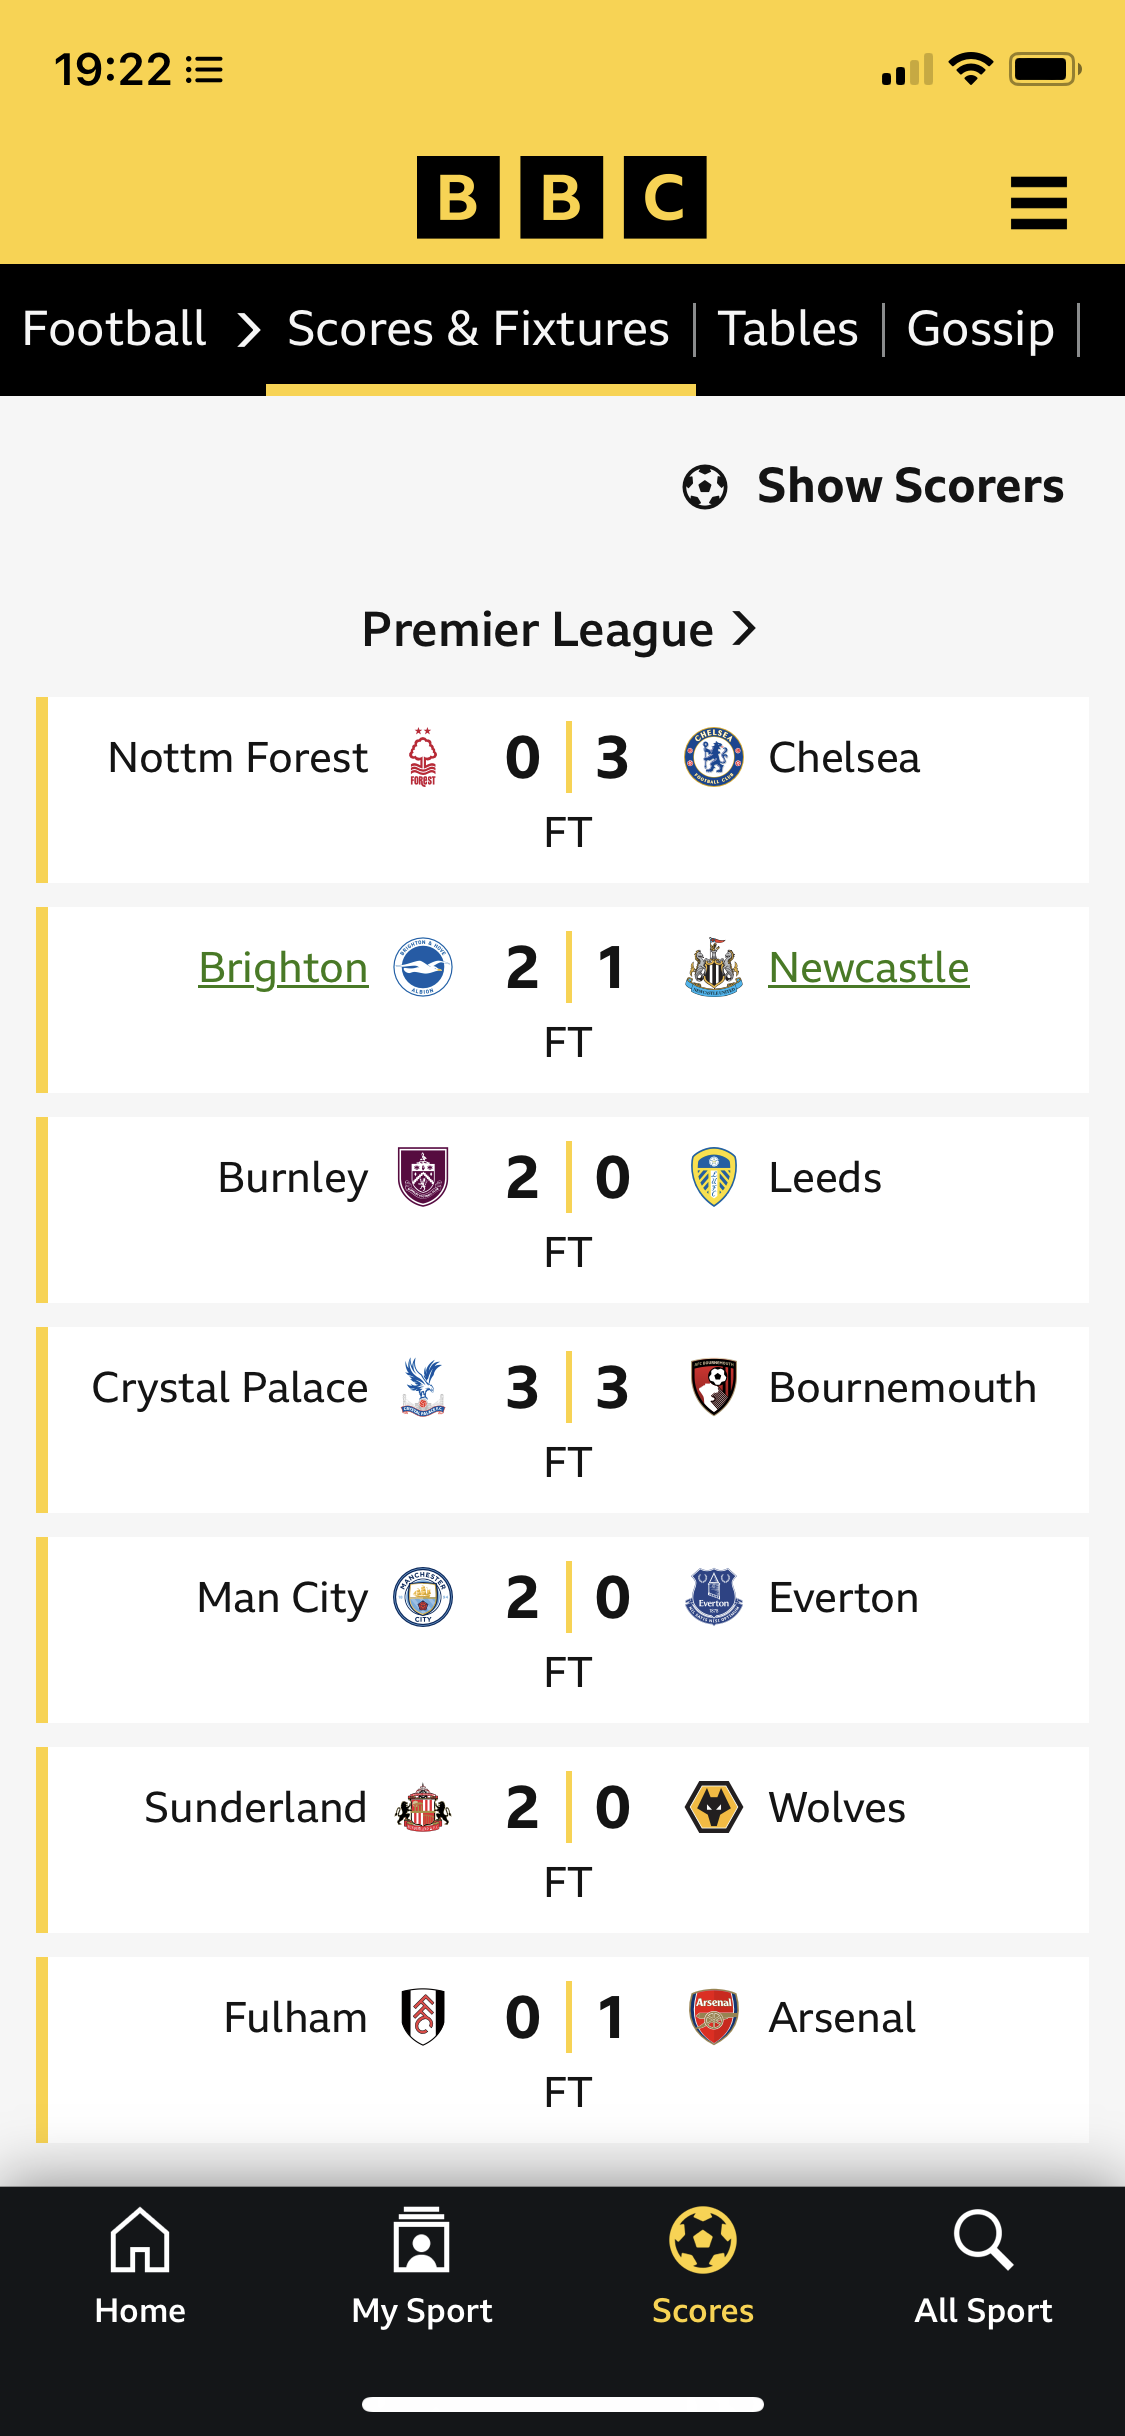Viewport: 1125px width, 2436px height.
Task: Go to My Sport section
Action: [422, 2267]
